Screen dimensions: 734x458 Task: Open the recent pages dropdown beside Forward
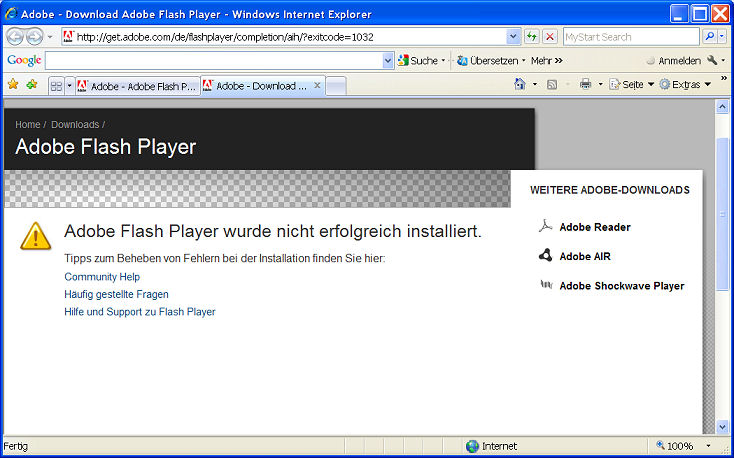(51, 37)
